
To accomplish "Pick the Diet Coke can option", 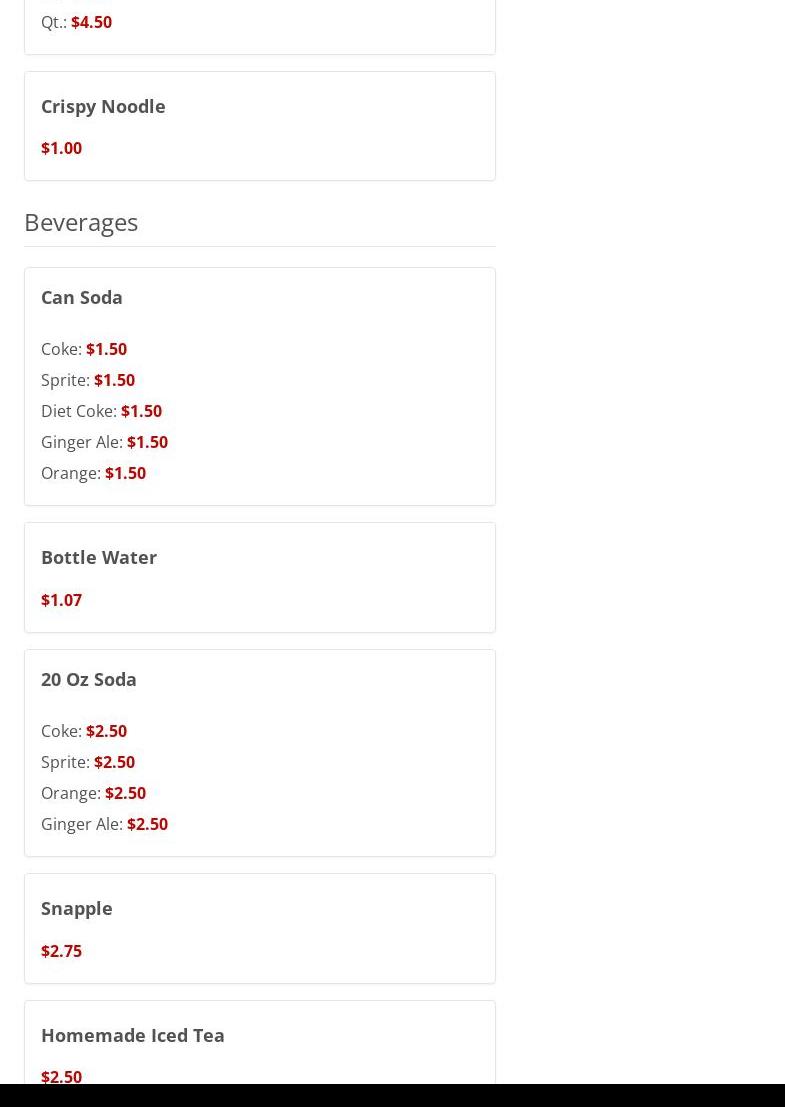I will [x=101, y=411].
